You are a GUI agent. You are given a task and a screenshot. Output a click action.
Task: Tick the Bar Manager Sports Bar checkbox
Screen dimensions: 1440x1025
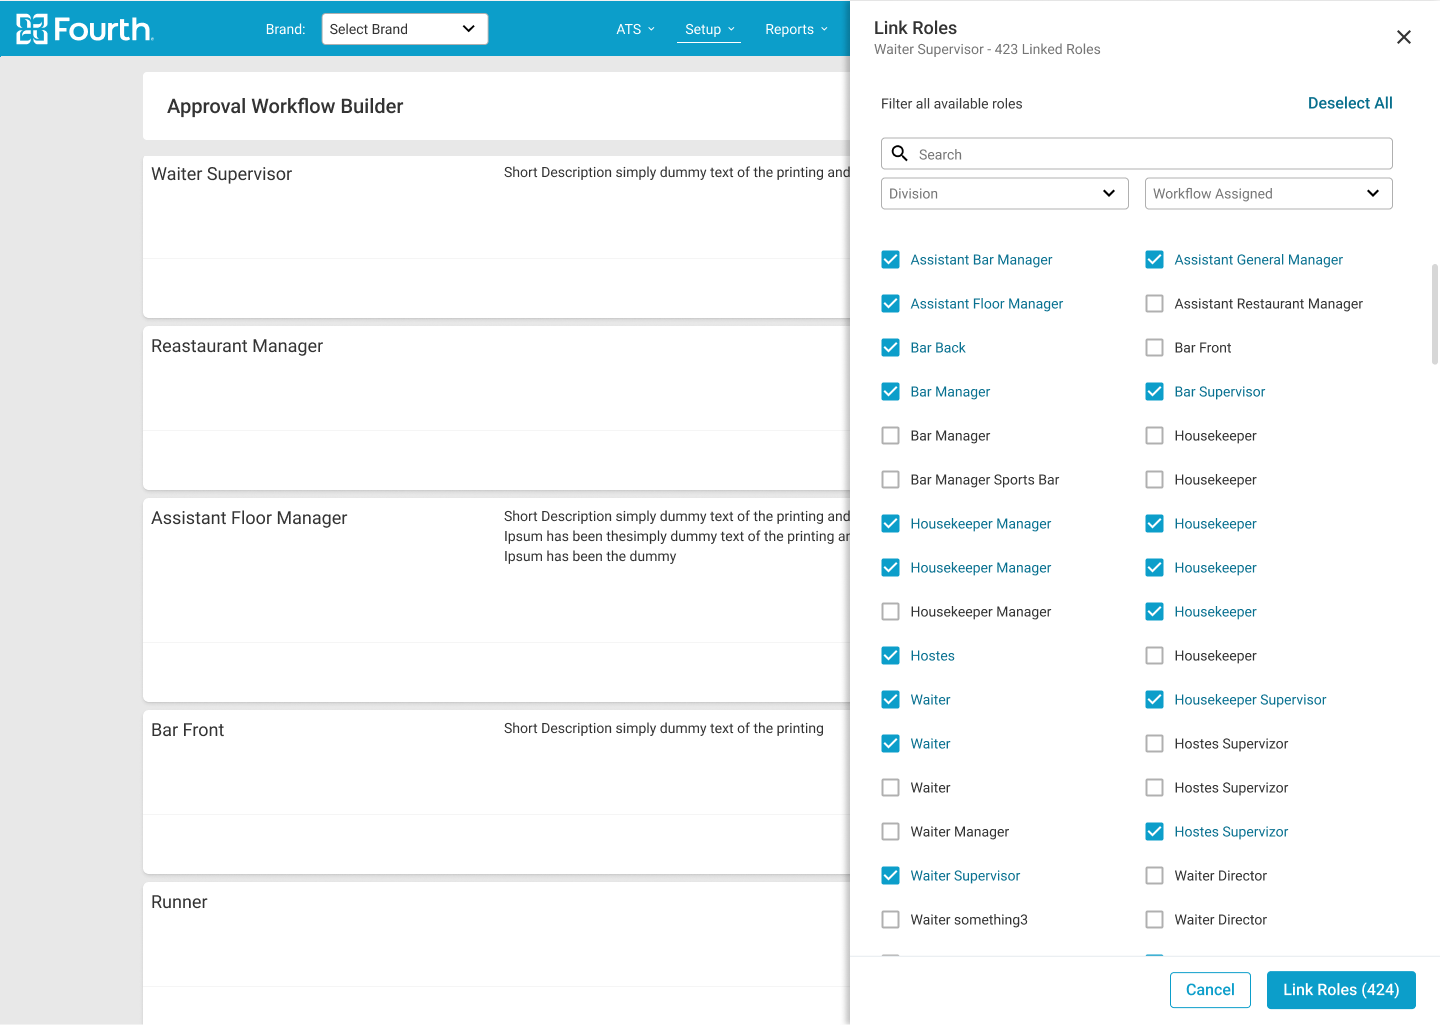point(890,480)
